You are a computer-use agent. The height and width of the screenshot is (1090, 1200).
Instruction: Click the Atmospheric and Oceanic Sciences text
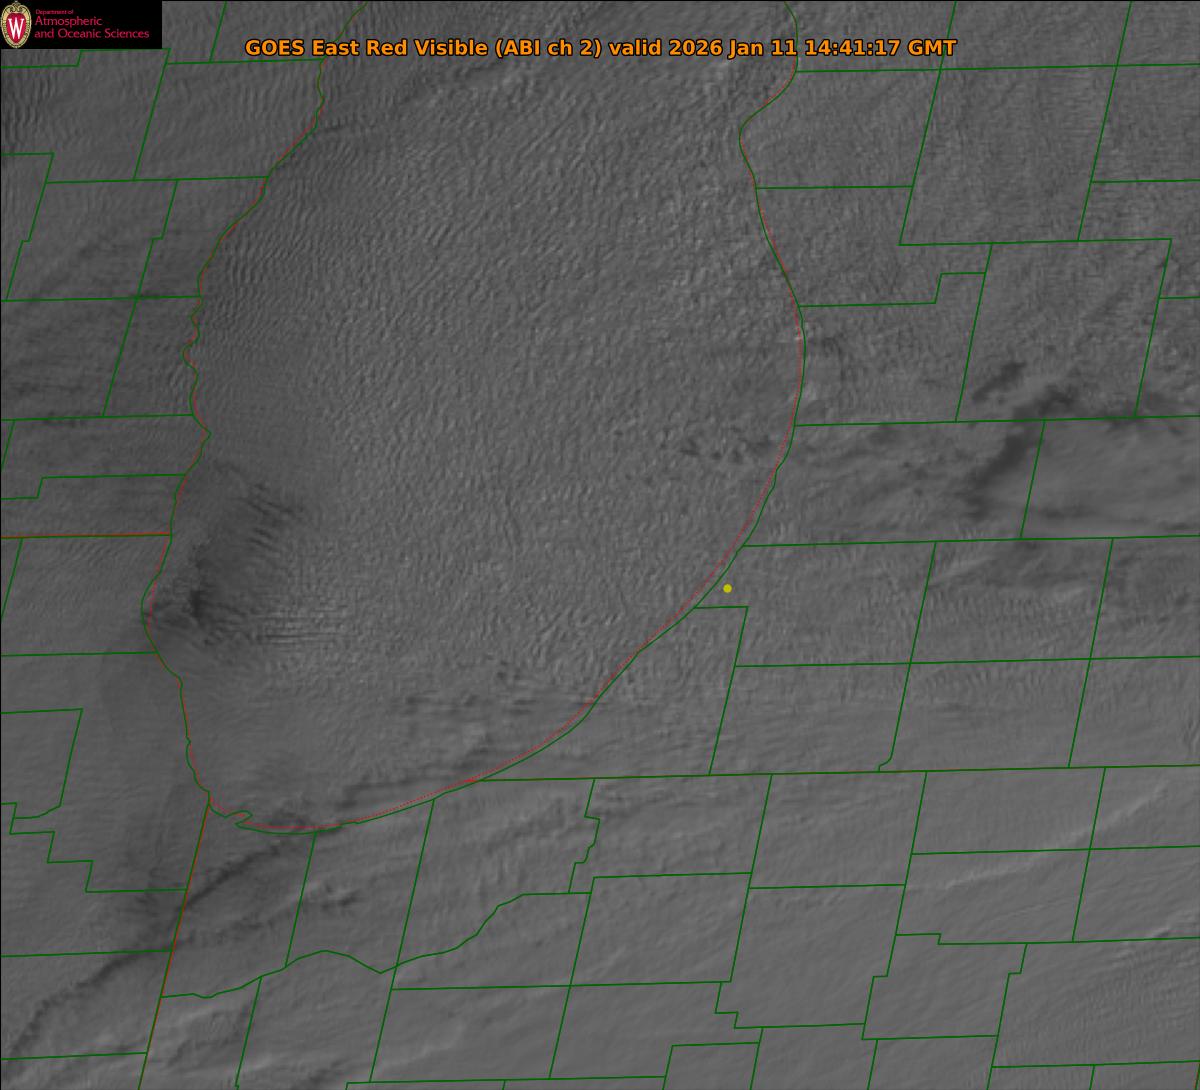tap(91, 28)
